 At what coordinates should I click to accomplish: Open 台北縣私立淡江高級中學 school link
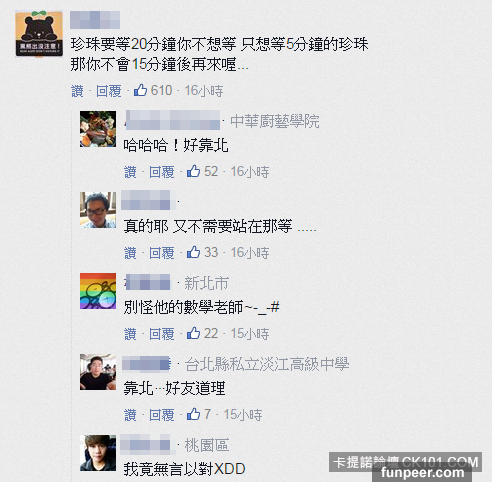[267, 364]
